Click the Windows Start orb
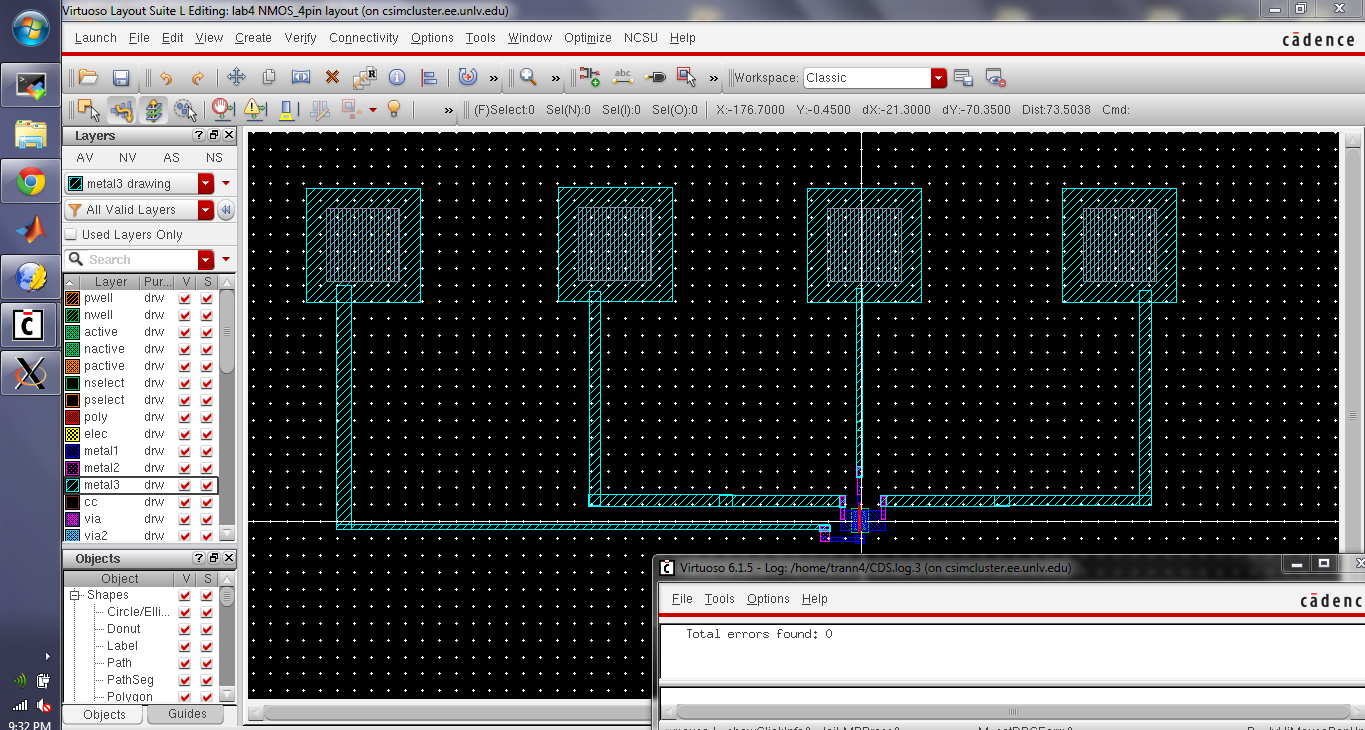The width and height of the screenshot is (1365, 730). [x=31, y=29]
